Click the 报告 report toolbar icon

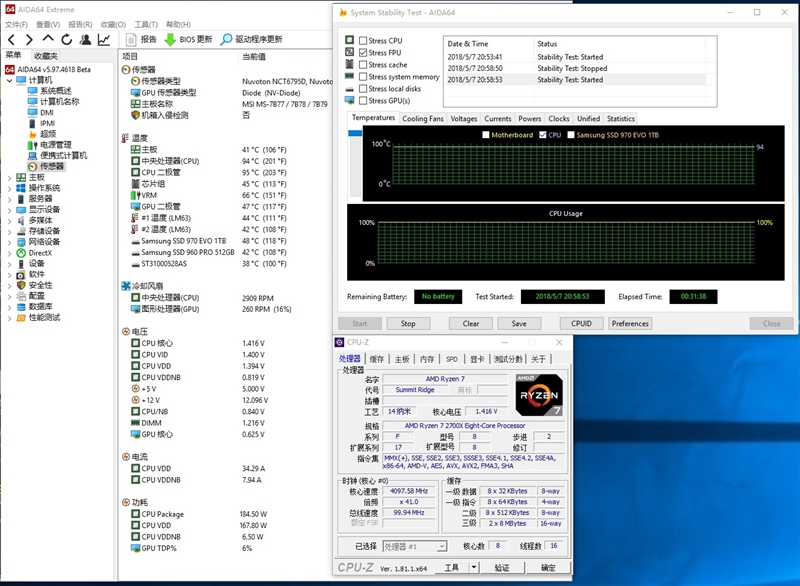(x=131, y=39)
